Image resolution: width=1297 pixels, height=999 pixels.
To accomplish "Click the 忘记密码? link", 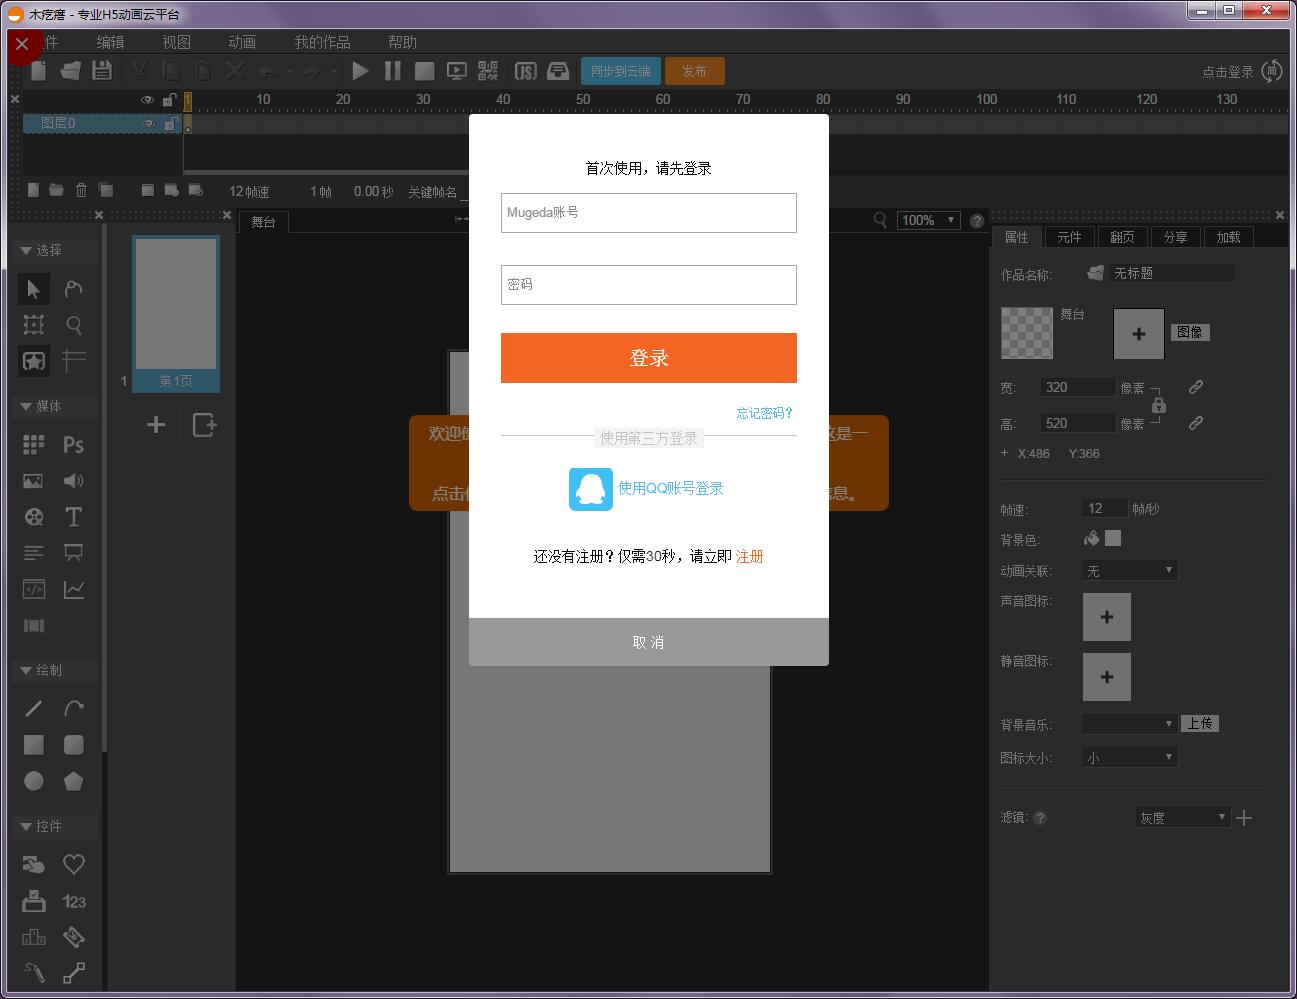I will pos(764,413).
